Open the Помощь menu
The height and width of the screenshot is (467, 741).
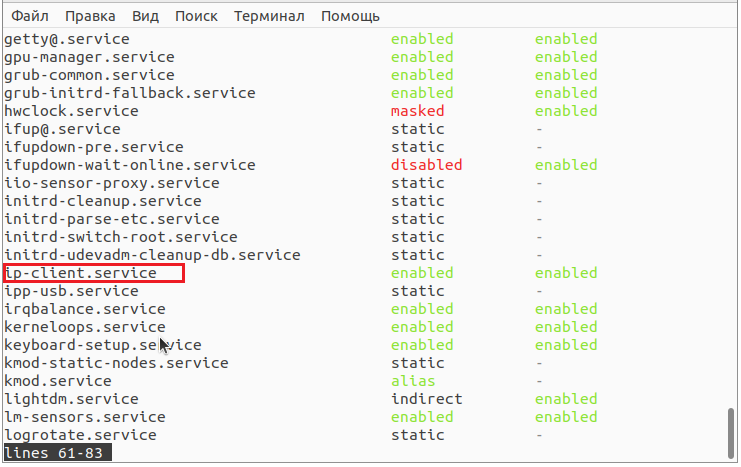348,17
